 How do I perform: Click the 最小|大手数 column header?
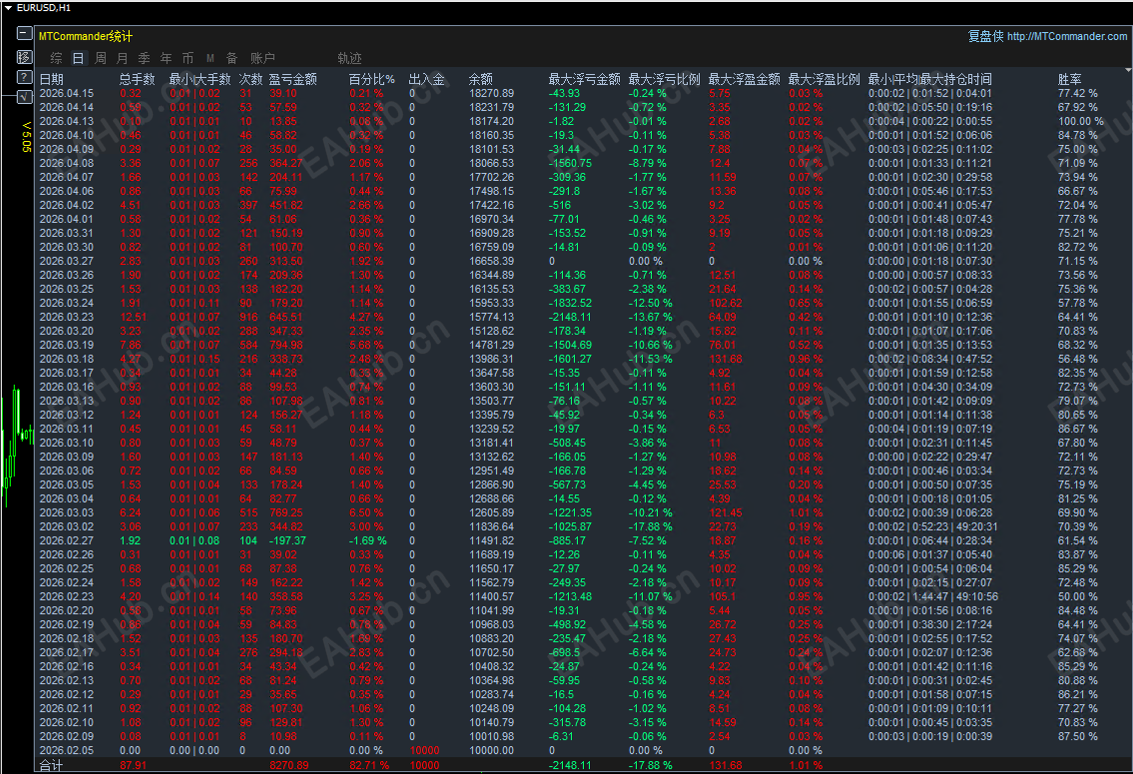click(x=200, y=79)
